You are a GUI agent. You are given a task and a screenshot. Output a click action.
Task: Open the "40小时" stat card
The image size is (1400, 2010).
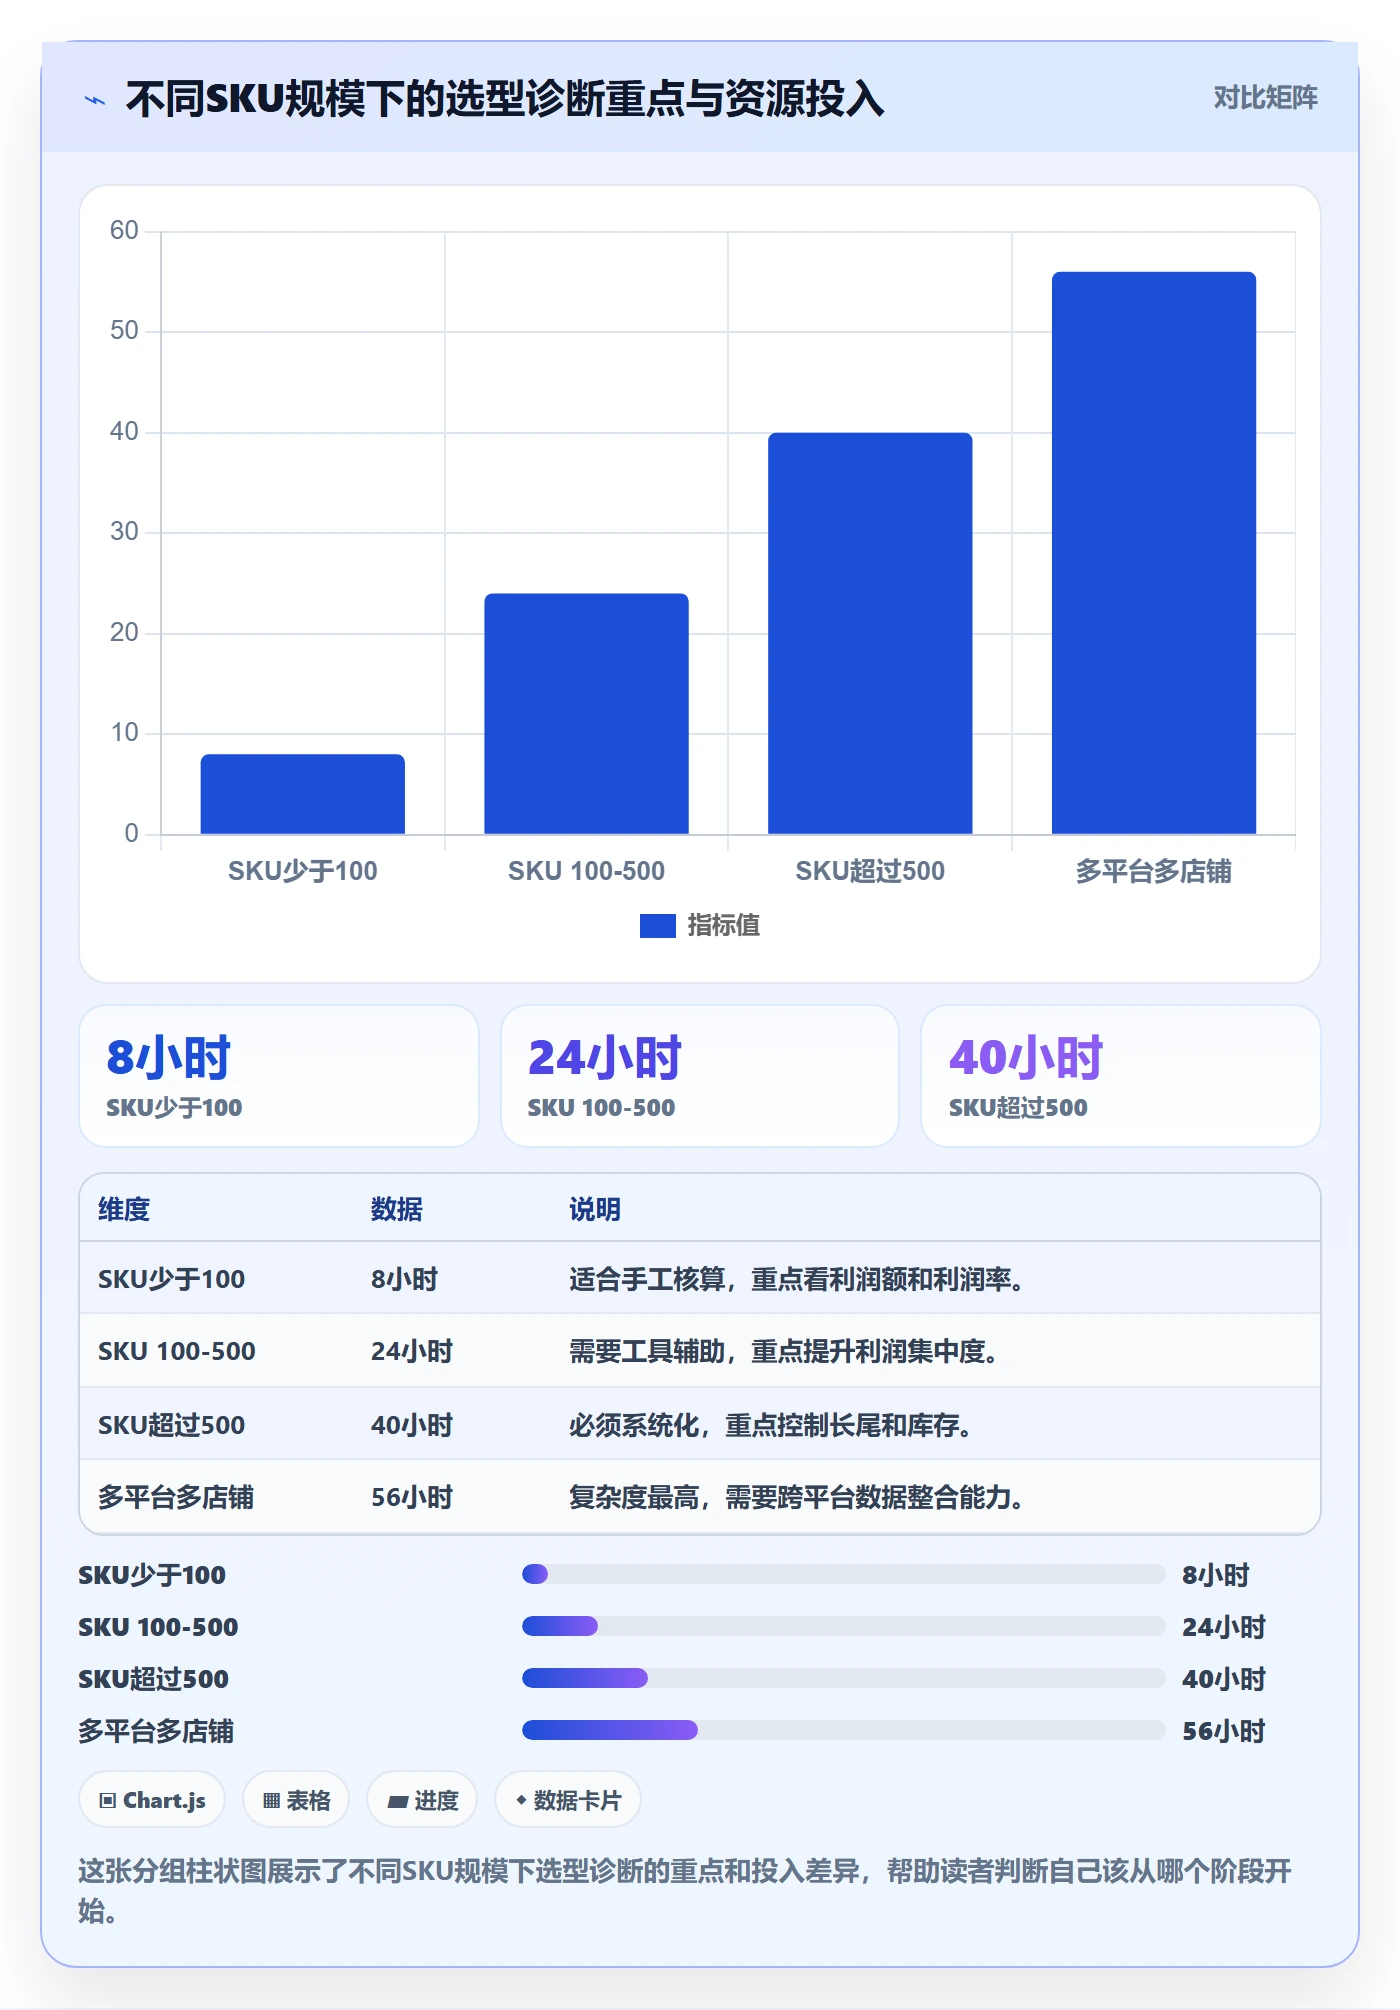tap(1121, 1076)
